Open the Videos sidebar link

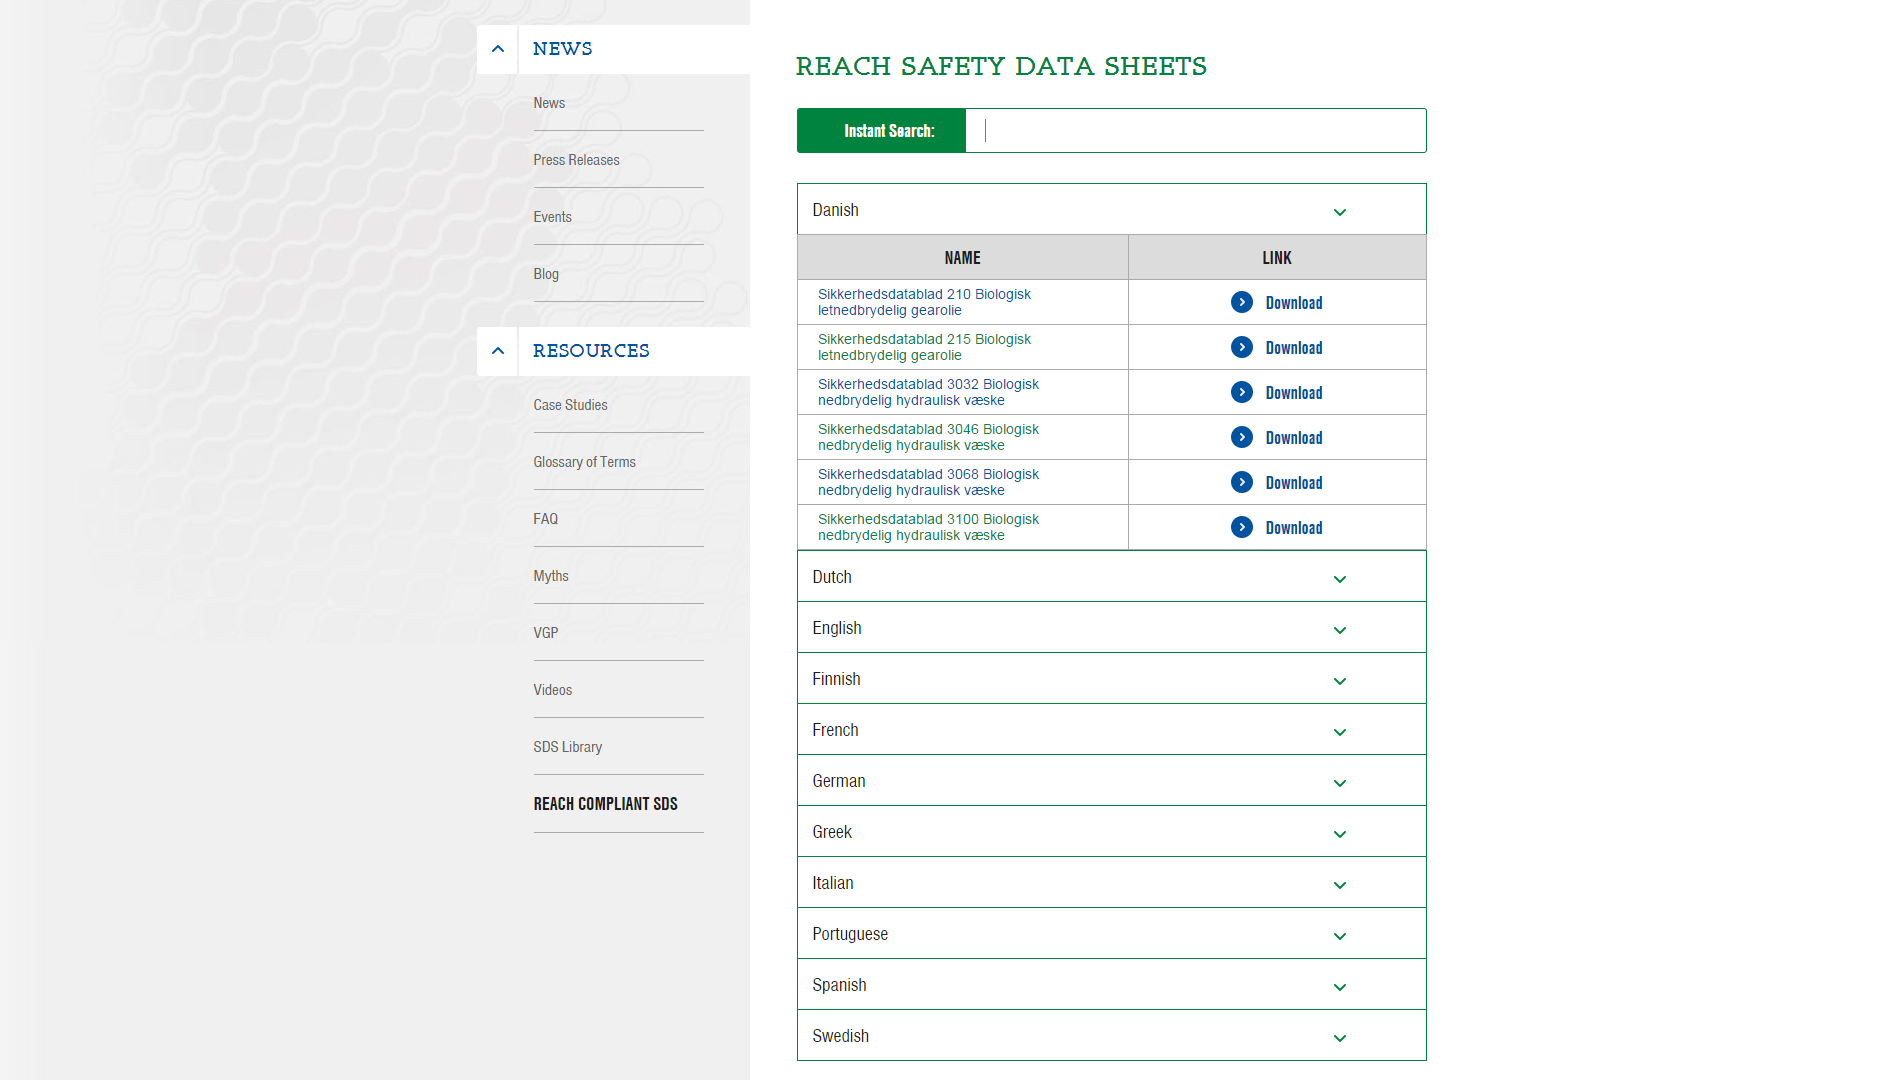coord(552,690)
